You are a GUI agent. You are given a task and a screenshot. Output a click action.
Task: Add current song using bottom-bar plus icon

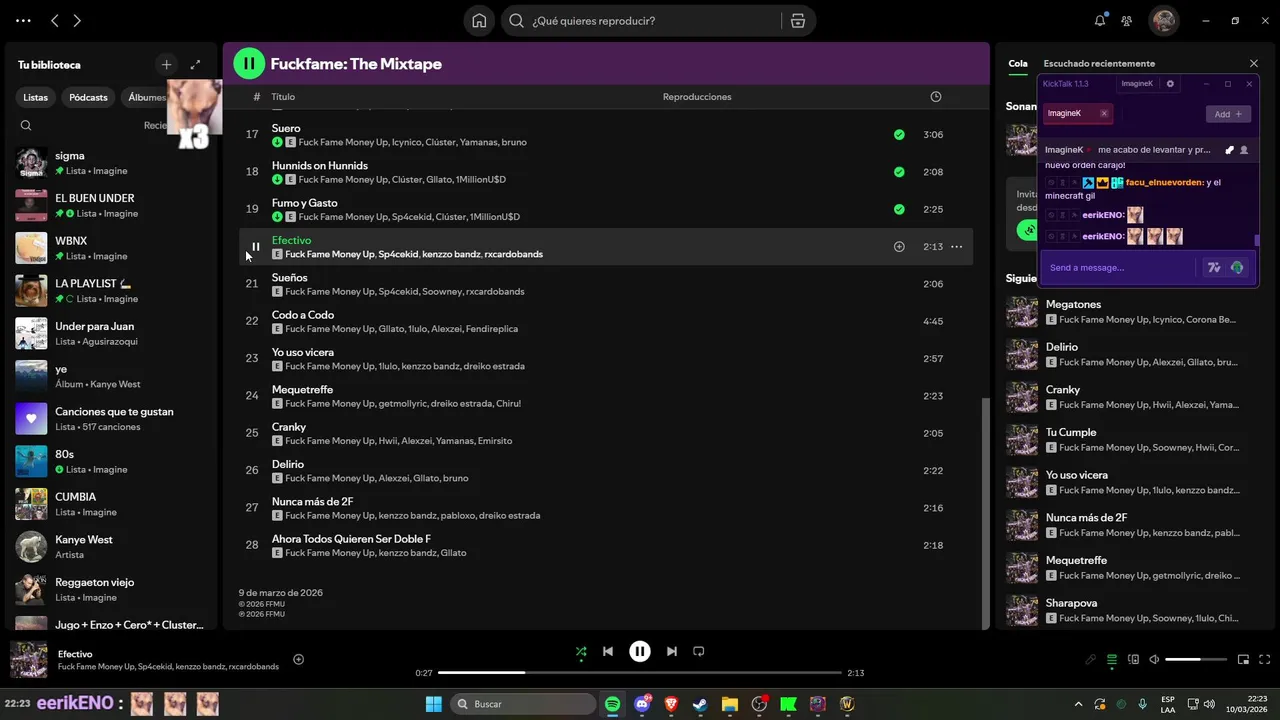pyautogui.click(x=298, y=659)
